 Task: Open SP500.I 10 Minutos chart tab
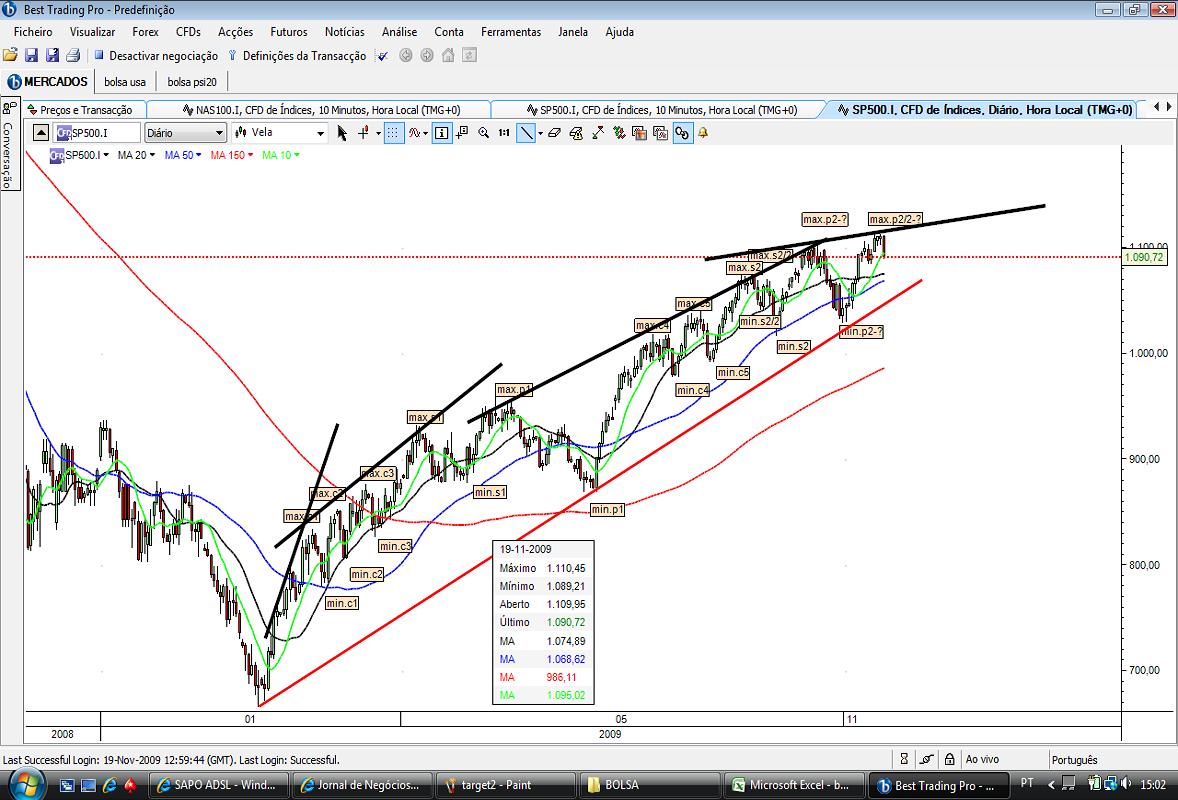[661, 110]
